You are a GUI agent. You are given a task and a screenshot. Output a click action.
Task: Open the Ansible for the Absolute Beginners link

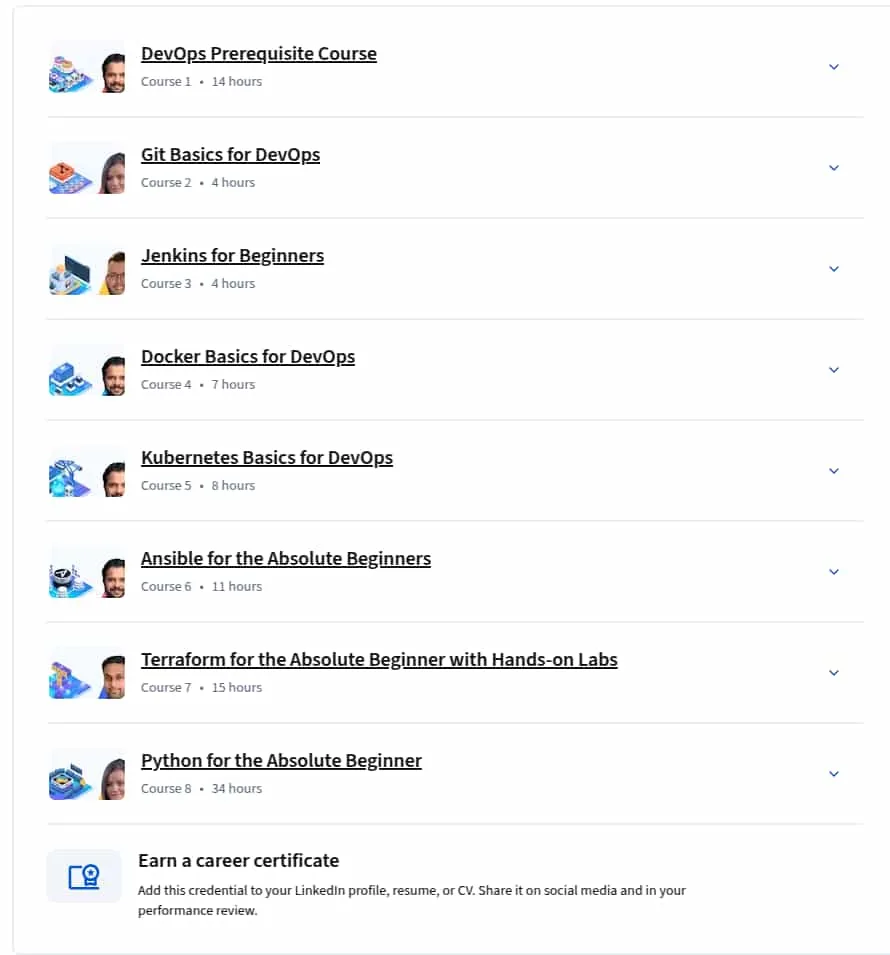(x=286, y=559)
